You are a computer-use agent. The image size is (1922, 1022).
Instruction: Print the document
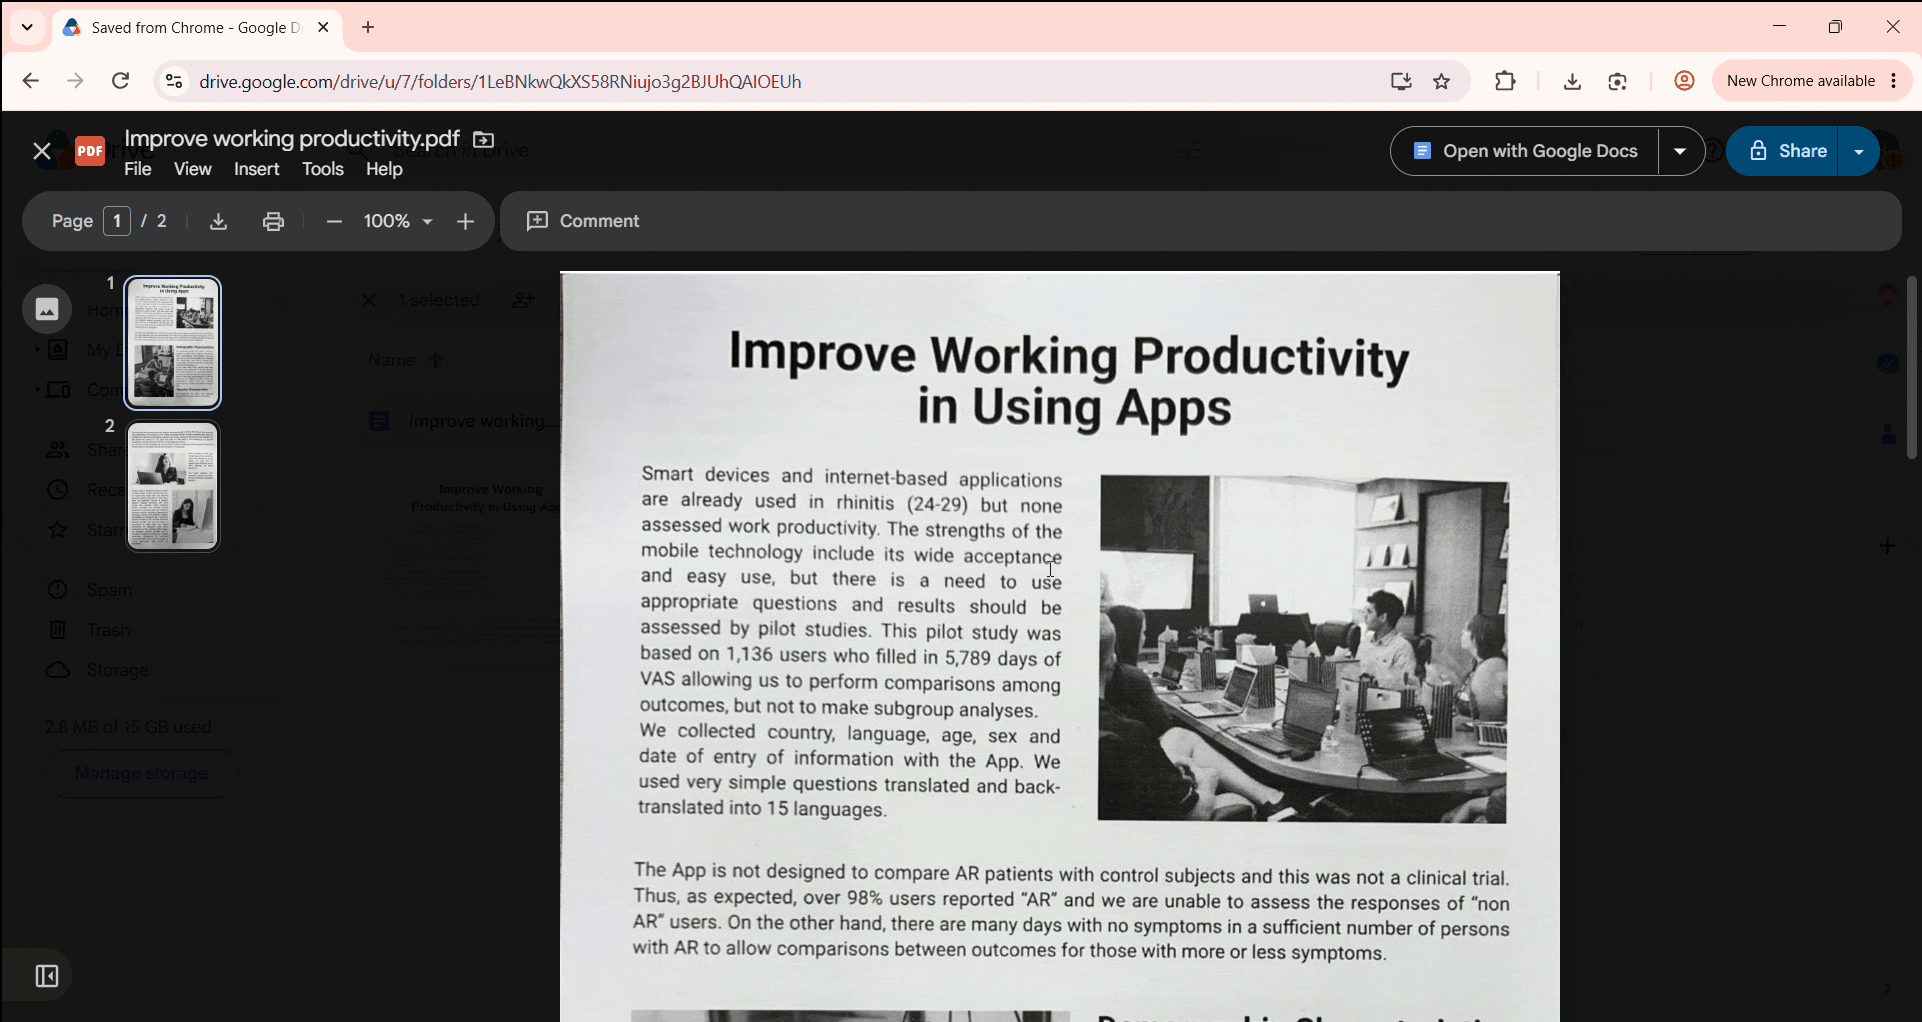tap(274, 221)
